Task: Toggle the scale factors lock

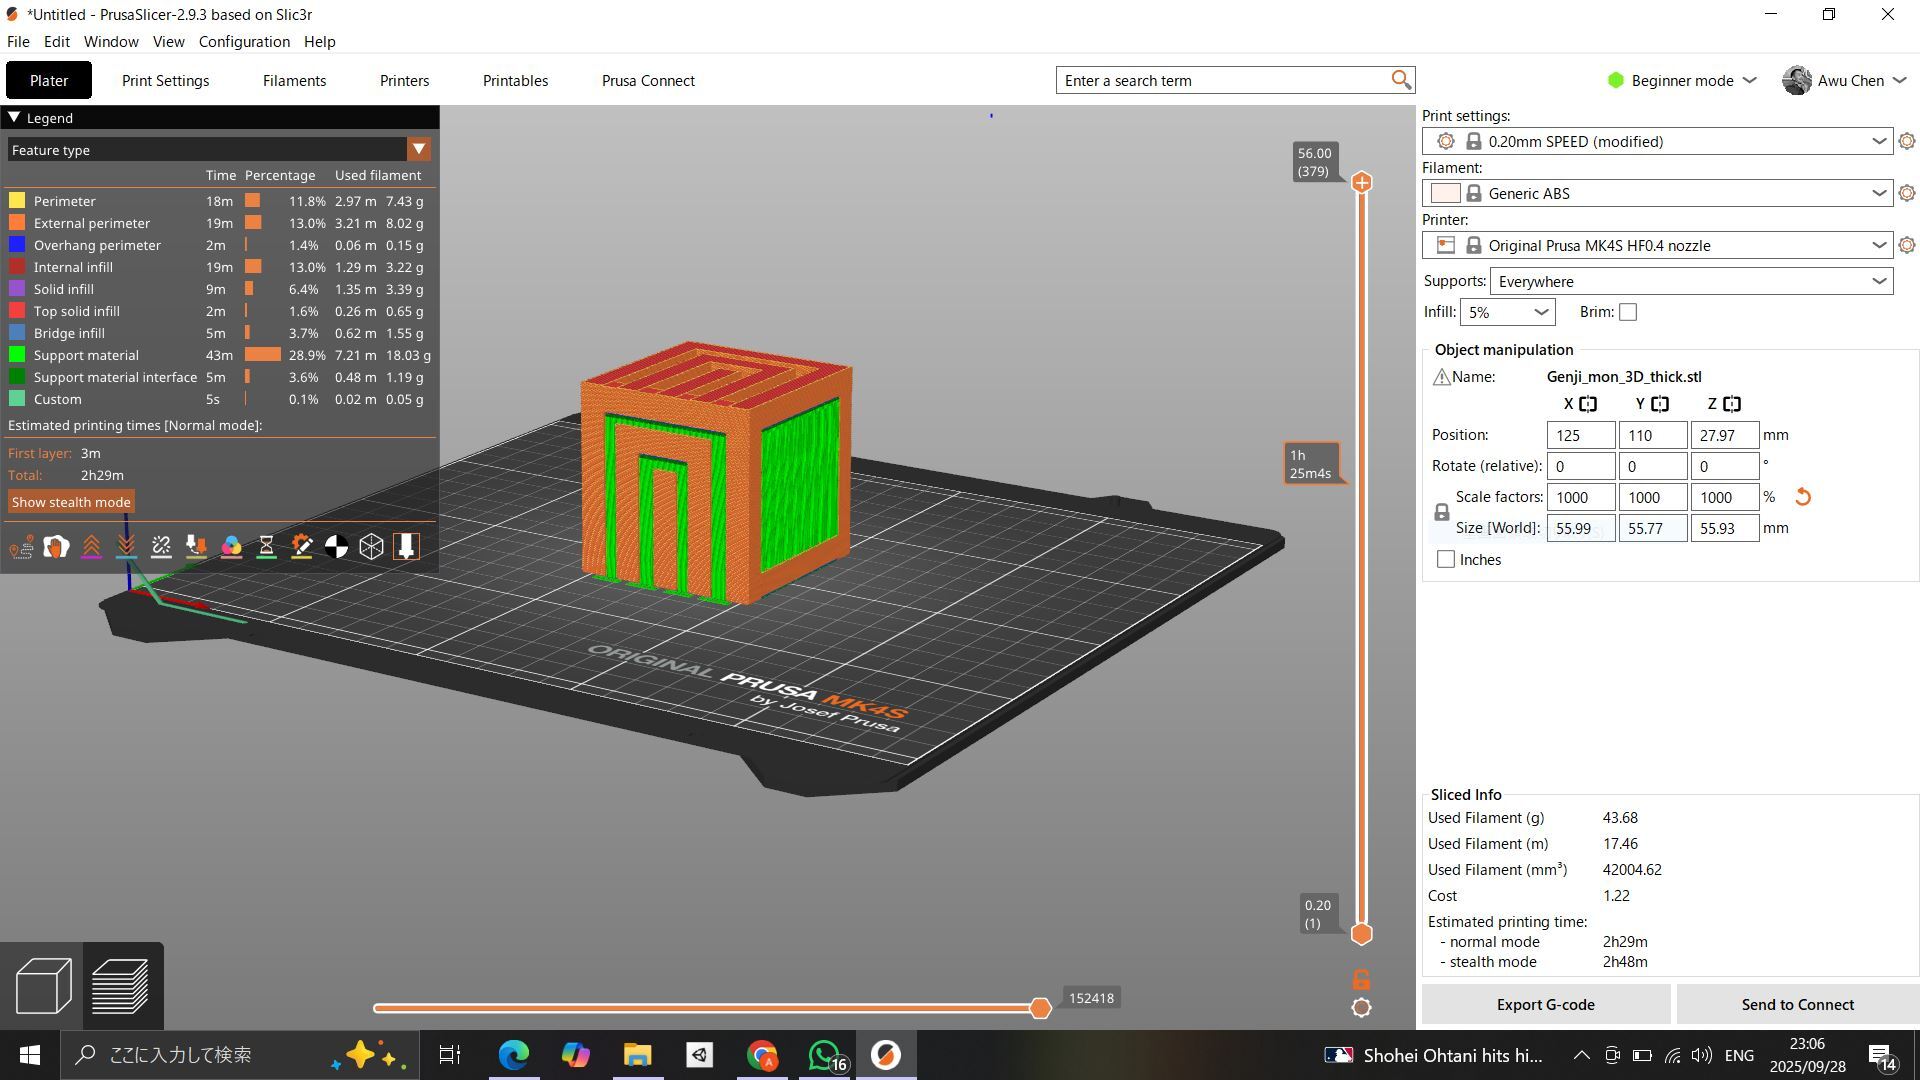Action: 1441,512
